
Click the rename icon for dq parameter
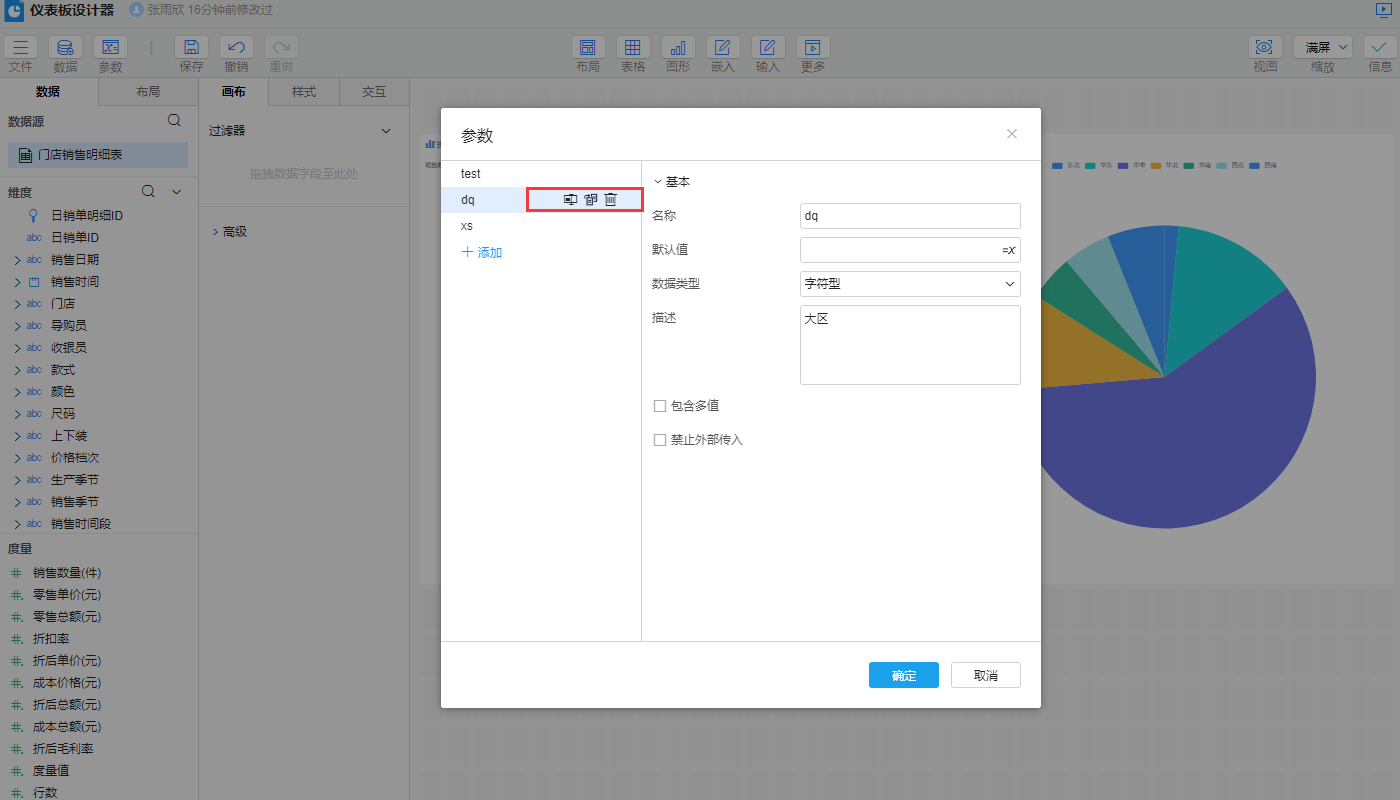click(570, 200)
